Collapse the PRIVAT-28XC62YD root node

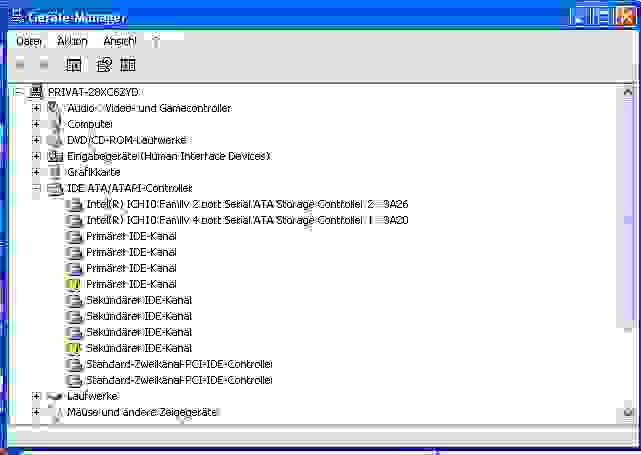[x=18, y=92]
